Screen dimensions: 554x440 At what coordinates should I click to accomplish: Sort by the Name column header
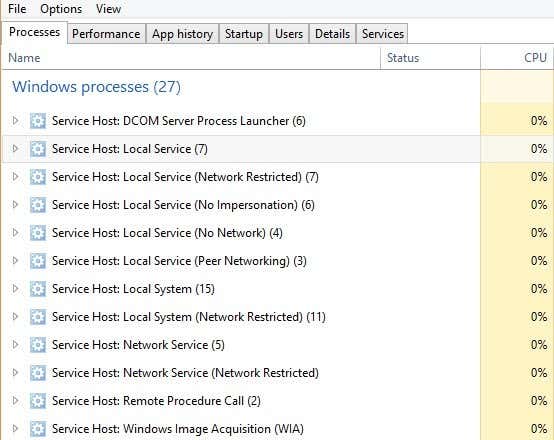point(191,58)
